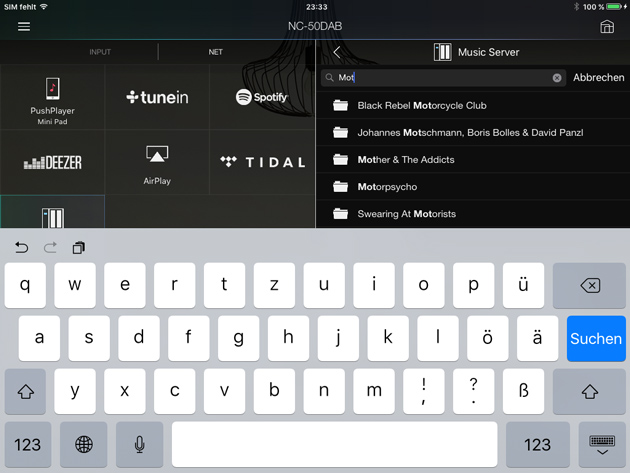630x473 pixels.
Task: Tap the z key
Action: pos(274,285)
